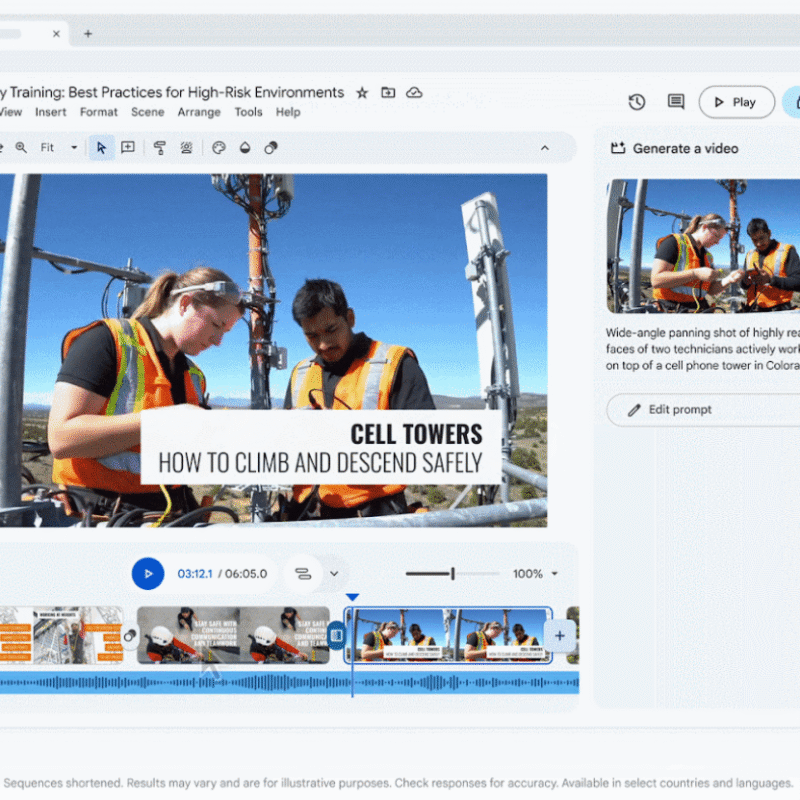Select the working-at-heights scene clip
The height and width of the screenshot is (800, 800).
(x=61, y=635)
